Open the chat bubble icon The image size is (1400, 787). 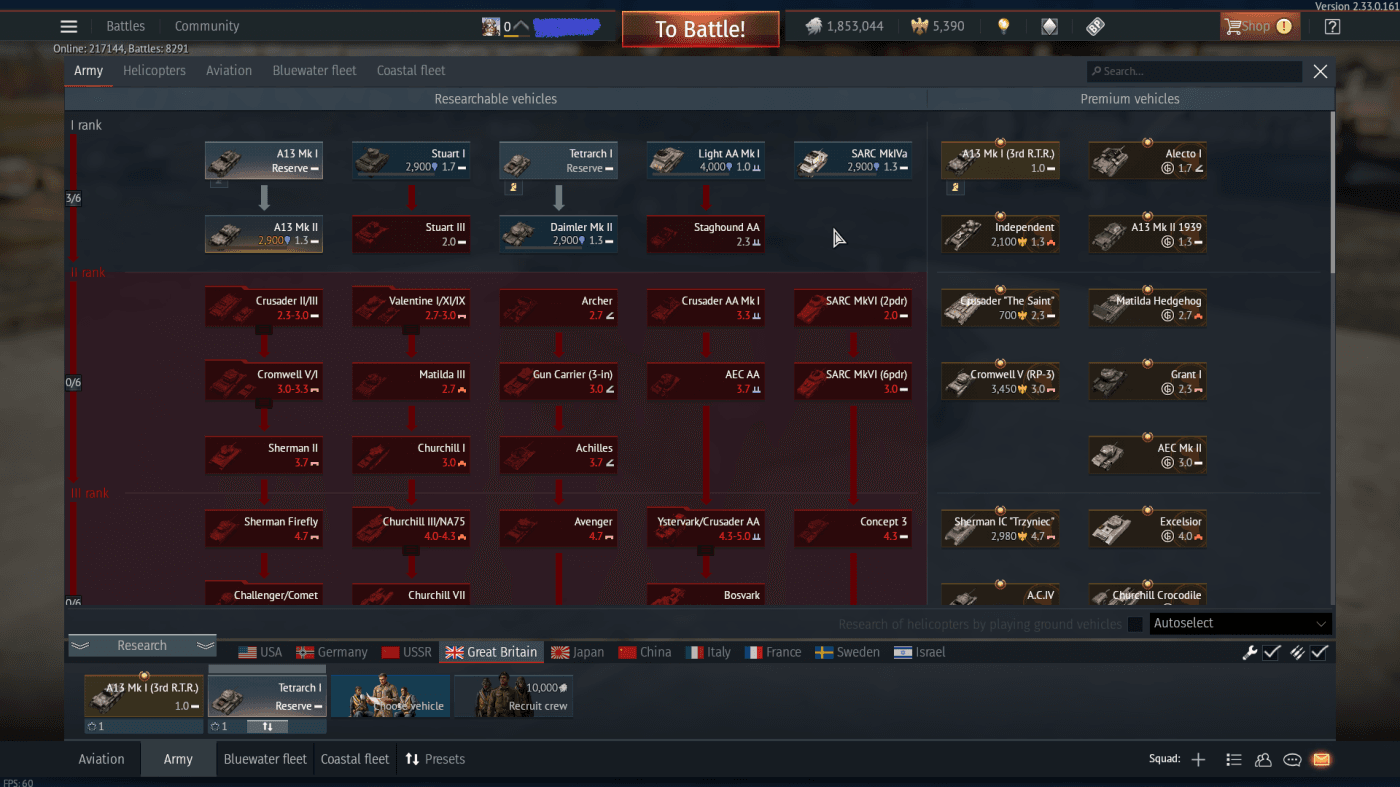tap(1292, 760)
